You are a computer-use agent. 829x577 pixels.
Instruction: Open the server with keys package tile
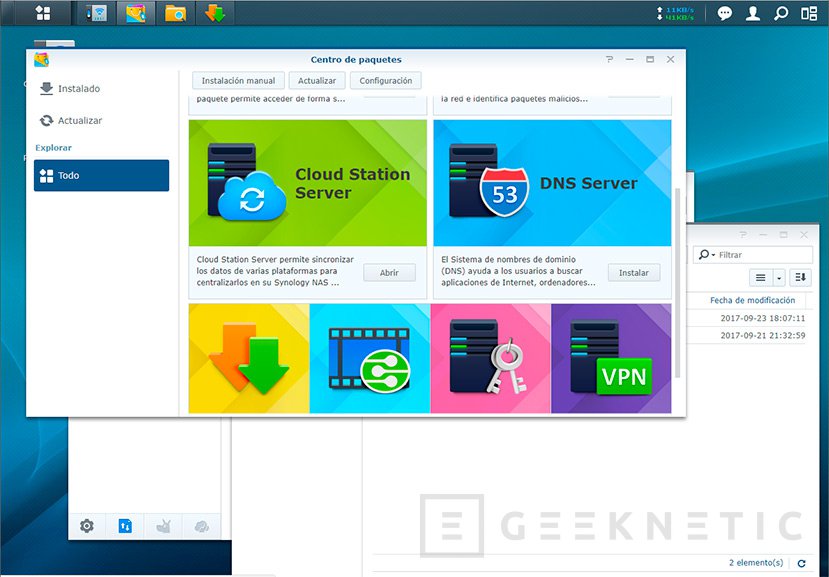(491, 358)
